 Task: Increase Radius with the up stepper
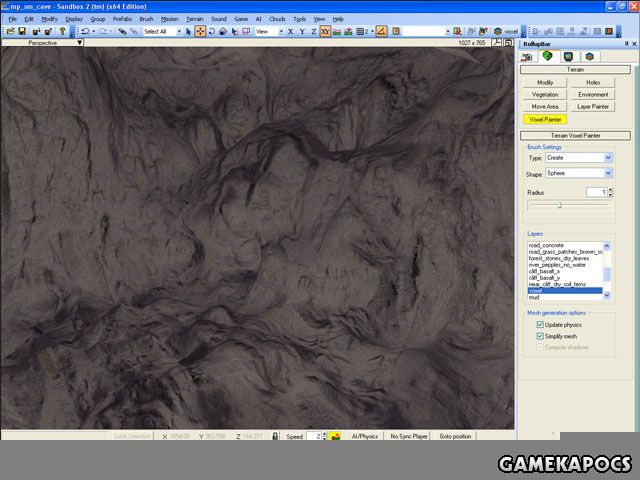pos(611,190)
